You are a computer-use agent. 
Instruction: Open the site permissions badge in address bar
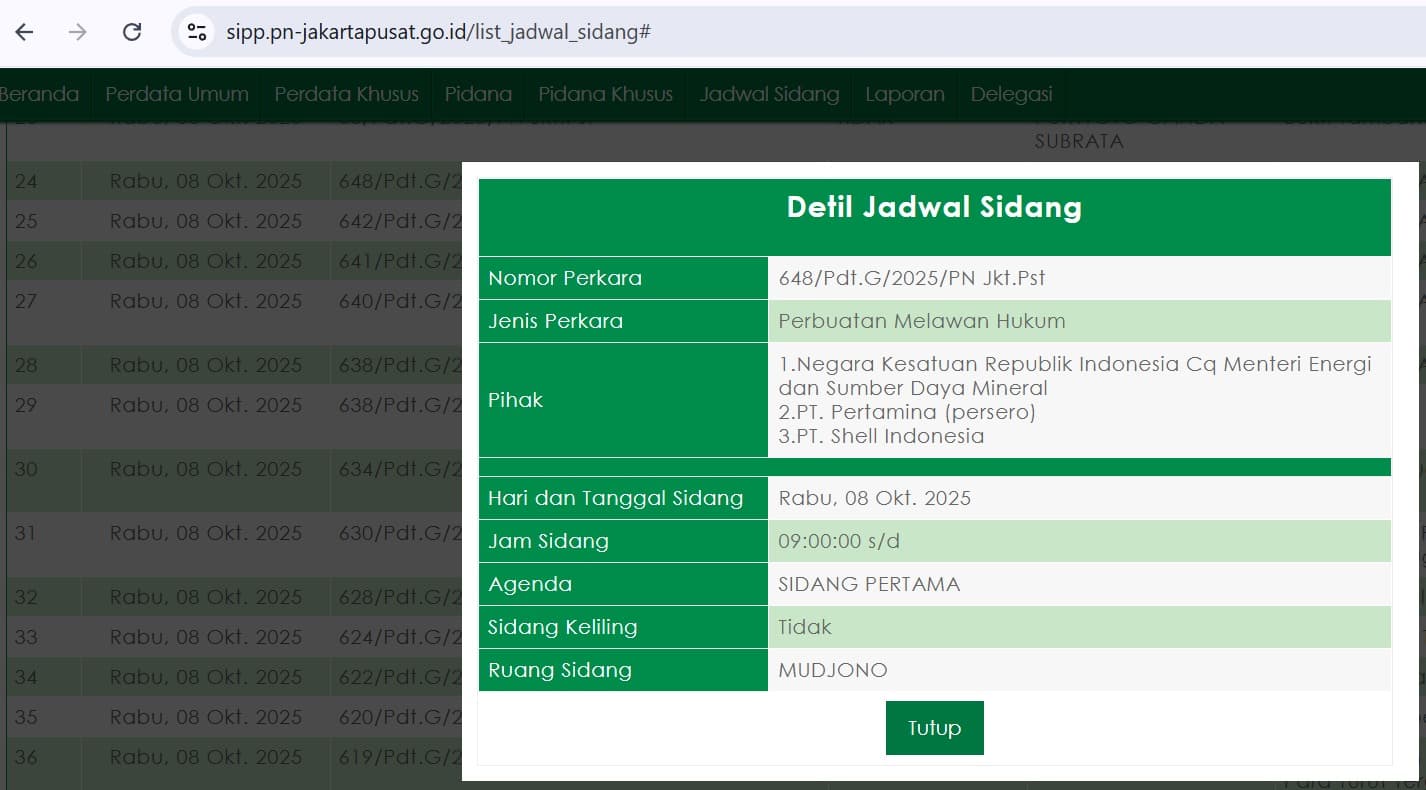[x=196, y=31]
